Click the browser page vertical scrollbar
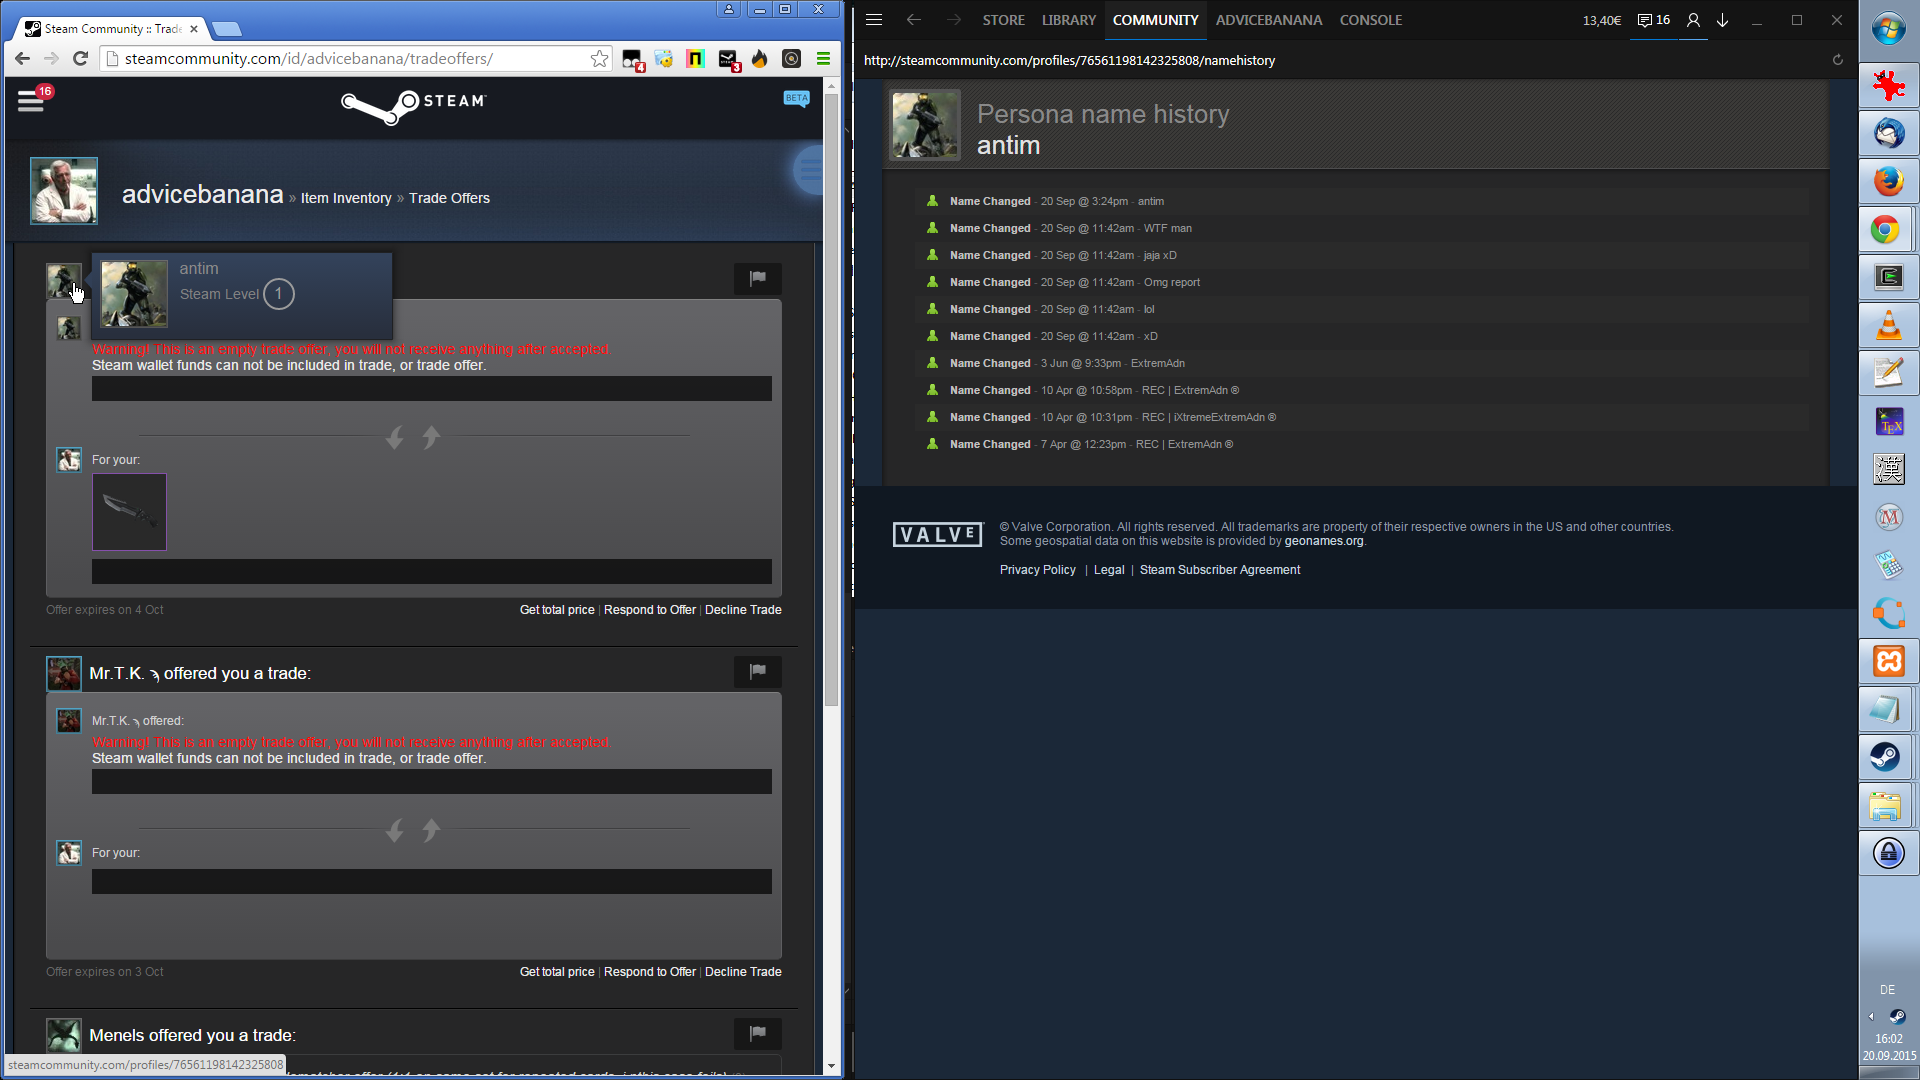The height and width of the screenshot is (1080, 1920). [x=831, y=400]
